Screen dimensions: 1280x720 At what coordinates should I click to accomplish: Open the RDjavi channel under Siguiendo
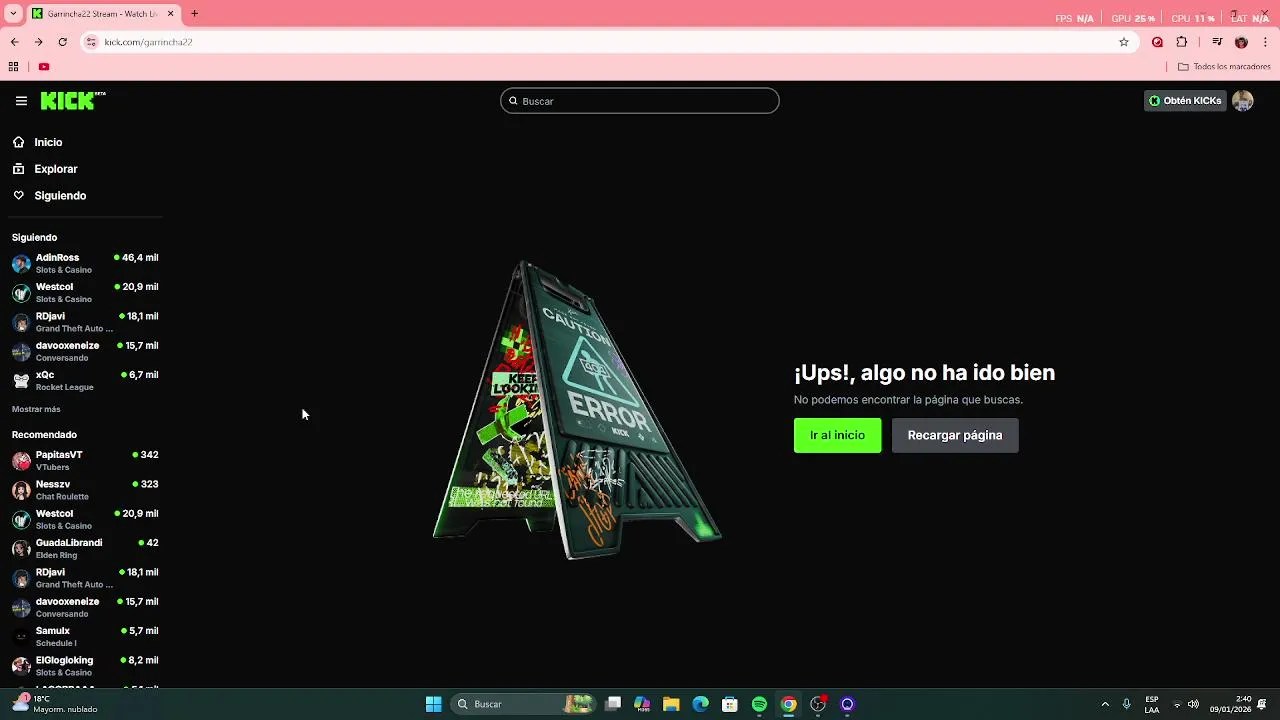85,322
